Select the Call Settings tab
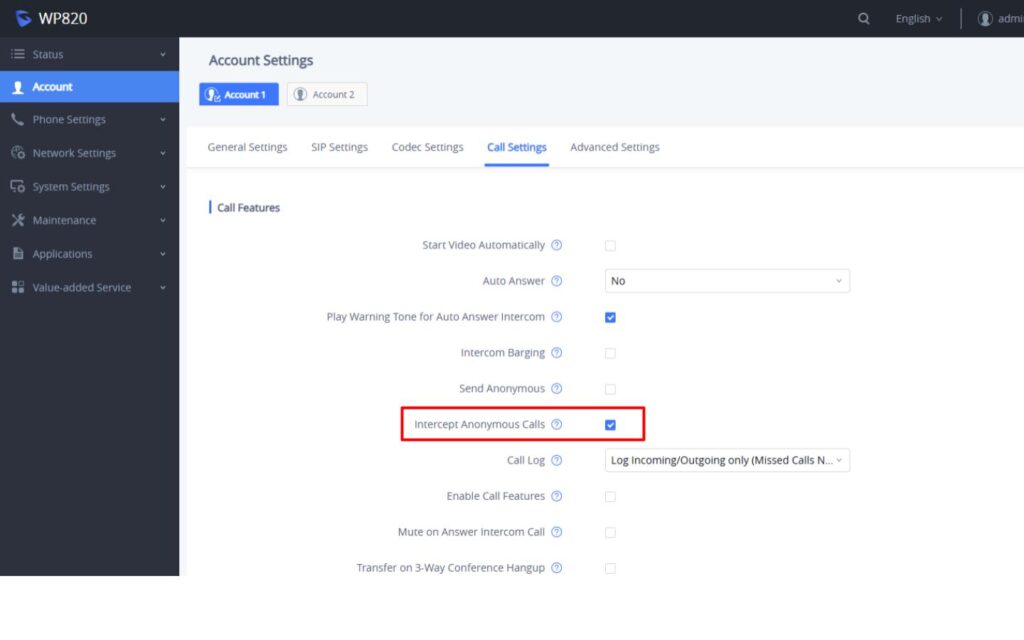Viewport: 1024px width, 640px height. point(517,148)
